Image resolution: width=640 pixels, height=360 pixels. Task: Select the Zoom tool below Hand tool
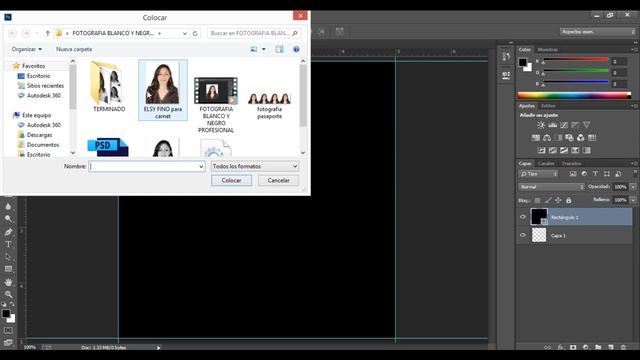pyautogui.click(x=8, y=294)
